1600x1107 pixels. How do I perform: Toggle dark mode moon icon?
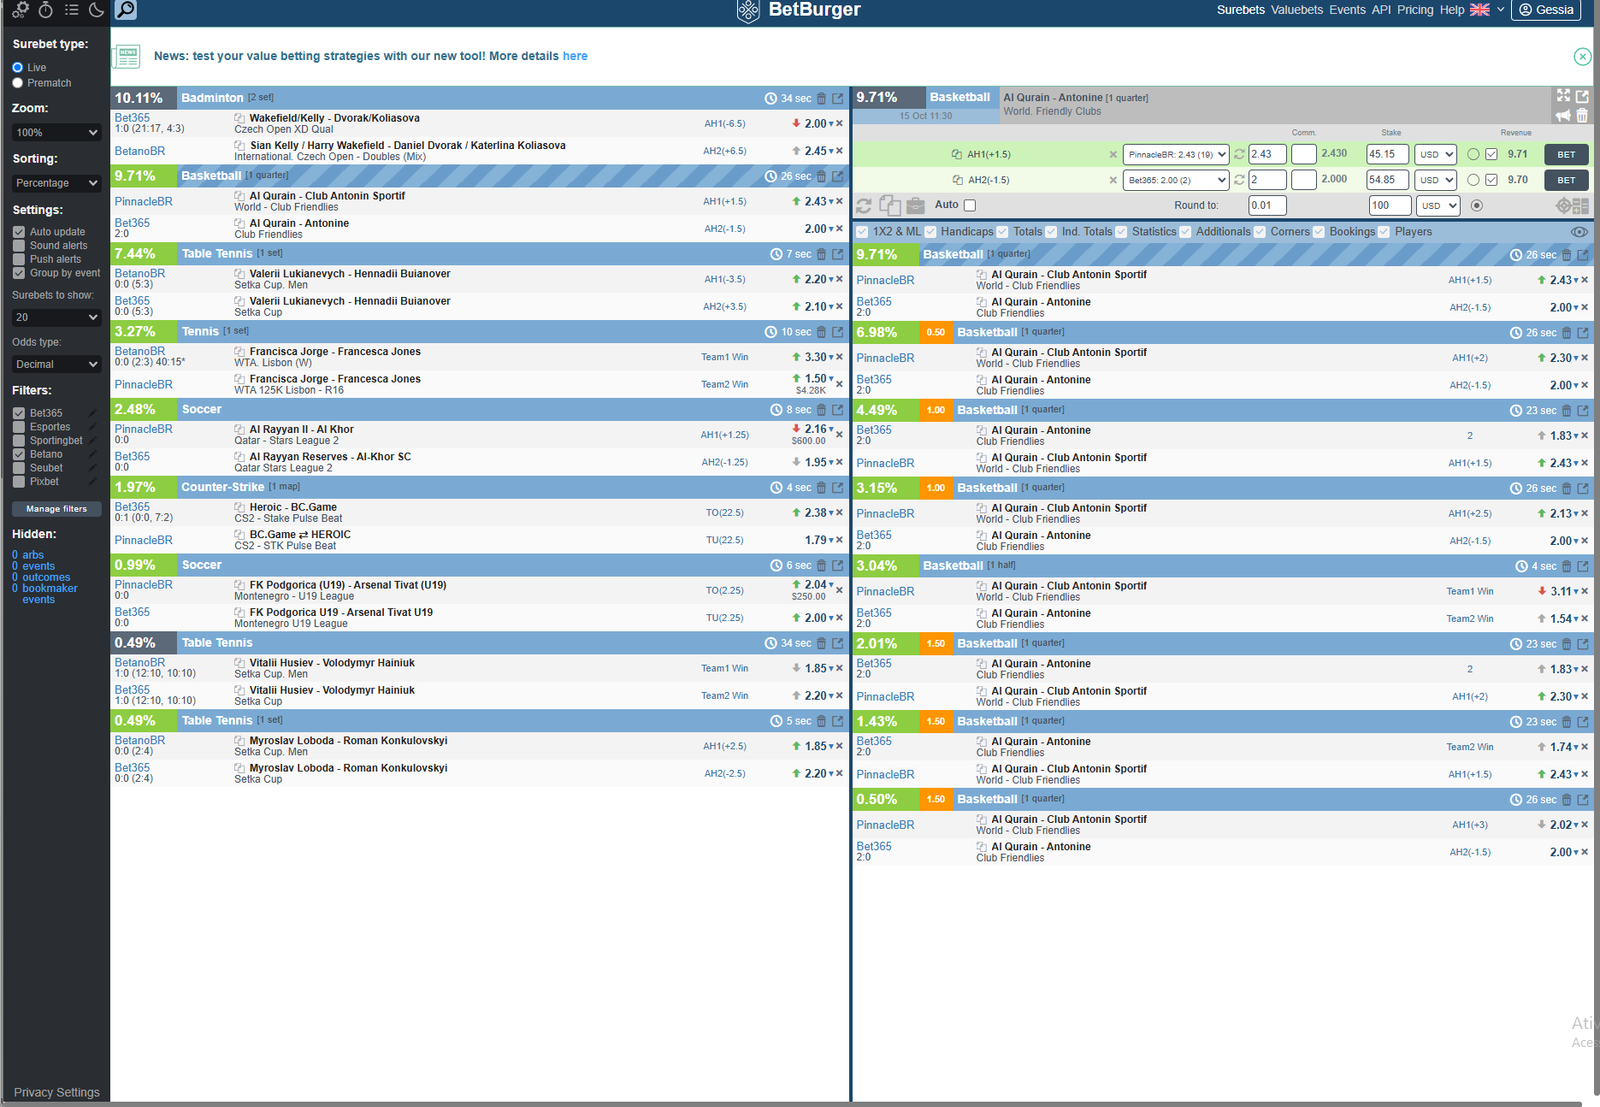coord(97,9)
